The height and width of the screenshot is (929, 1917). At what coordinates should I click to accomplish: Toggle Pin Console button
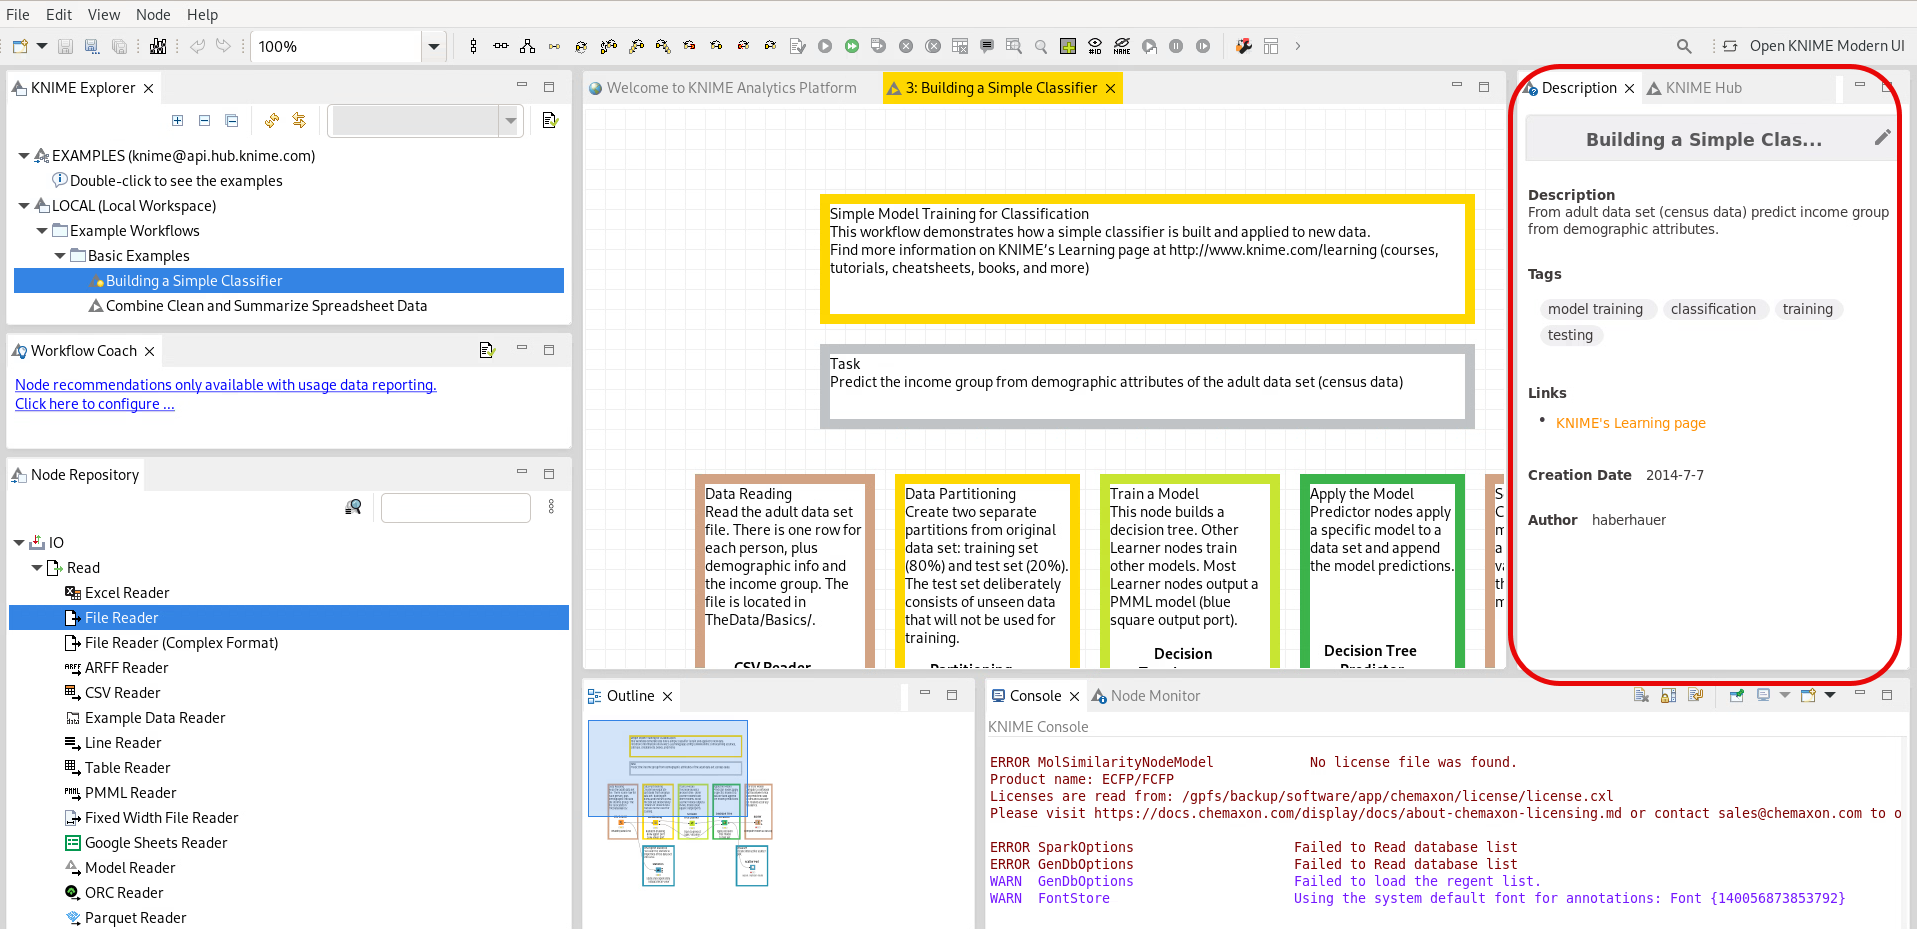click(x=1736, y=696)
